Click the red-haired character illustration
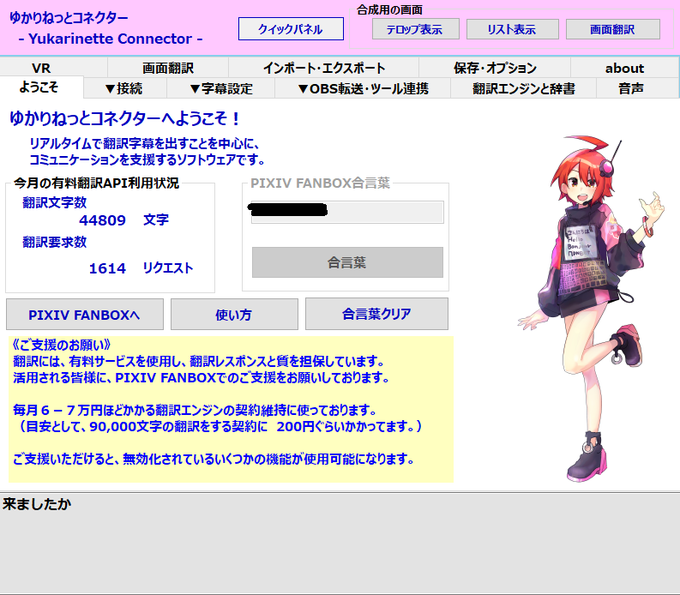Screen dimensions: 680x595 (x=591, y=308)
